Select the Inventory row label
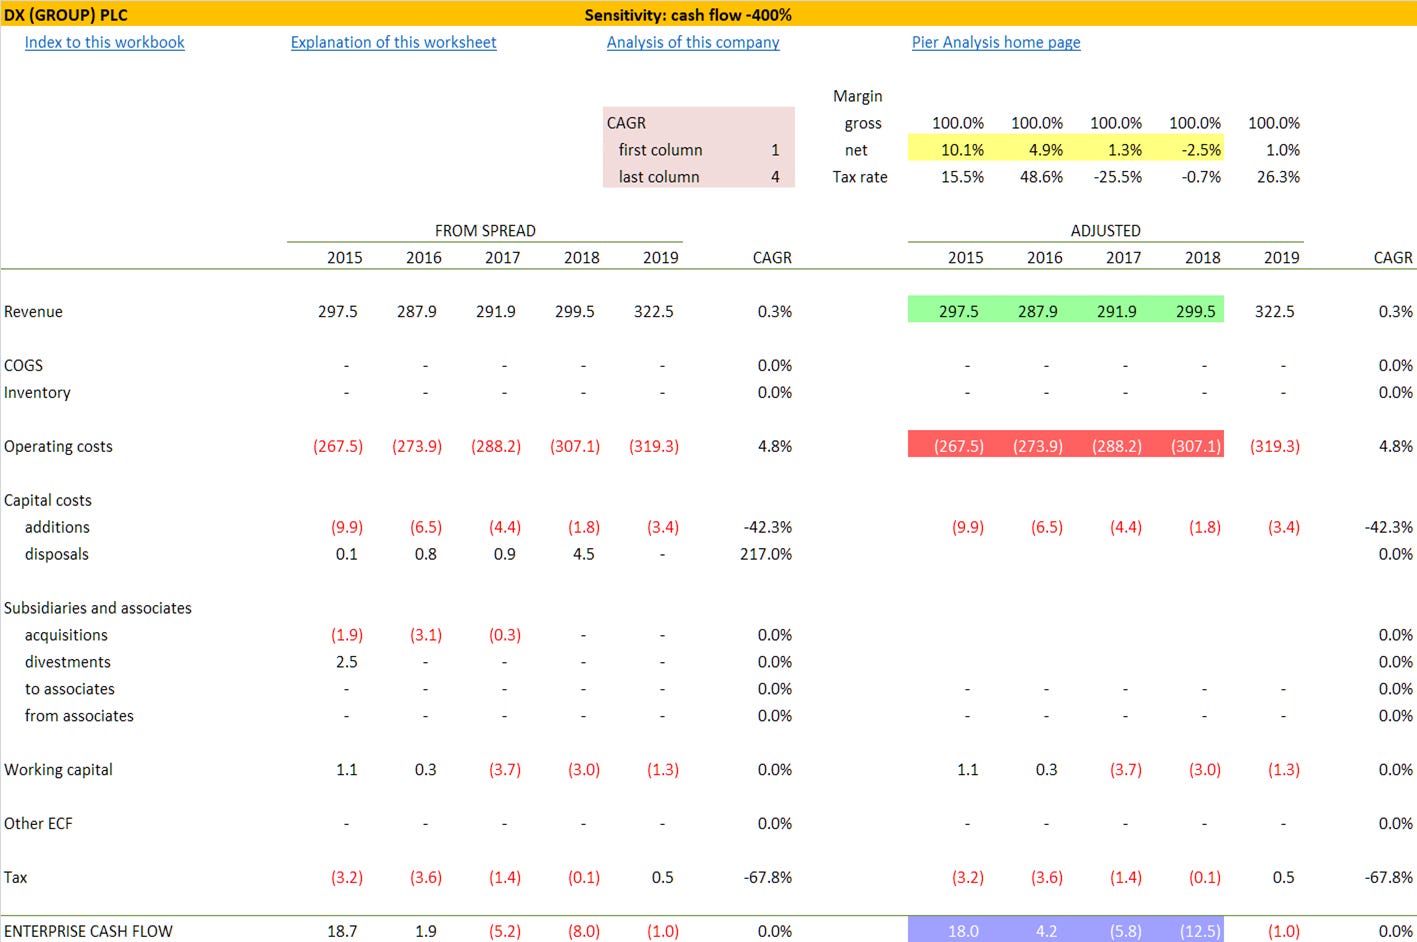Image resolution: width=1417 pixels, height=942 pixels. [x=37, y=393]
